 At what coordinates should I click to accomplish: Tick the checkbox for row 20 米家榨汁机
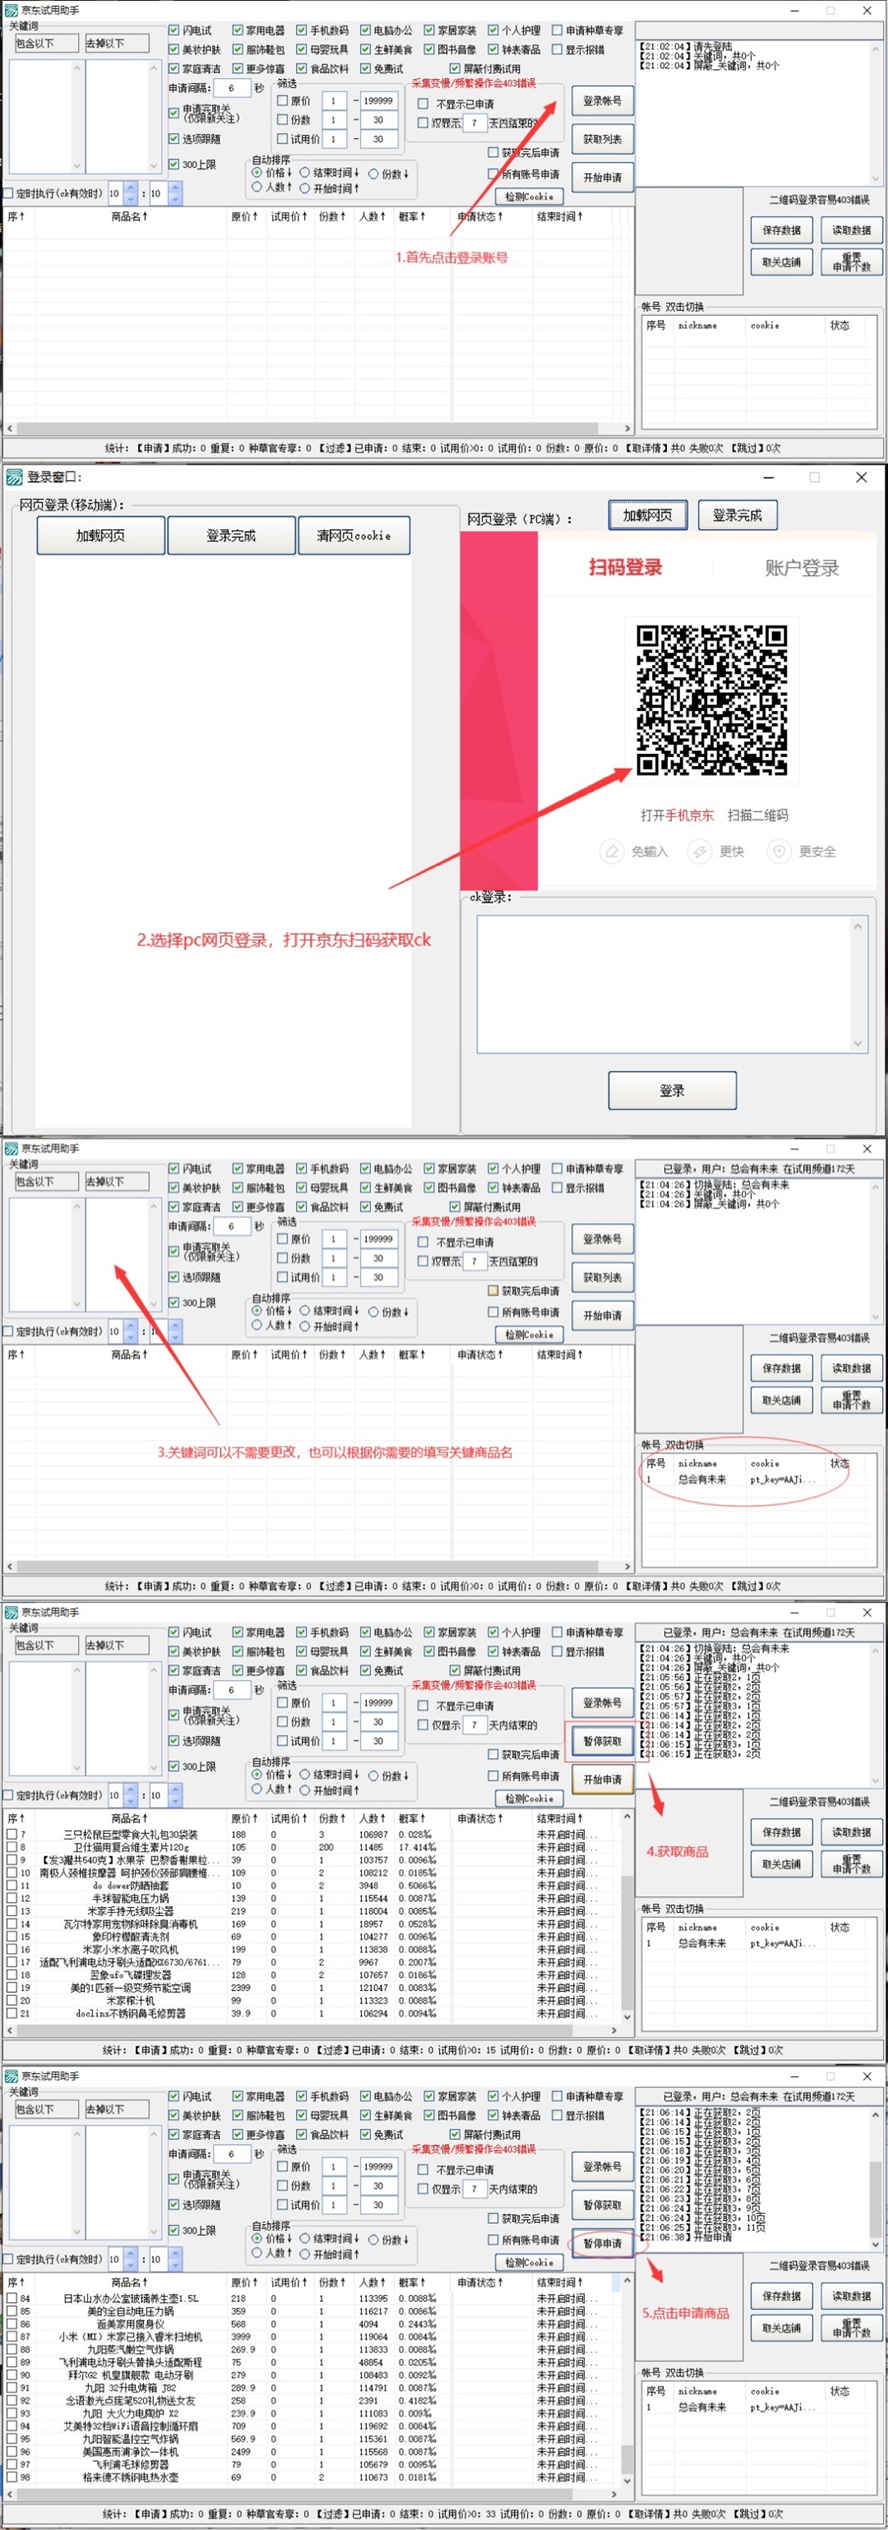(12, 2001)
